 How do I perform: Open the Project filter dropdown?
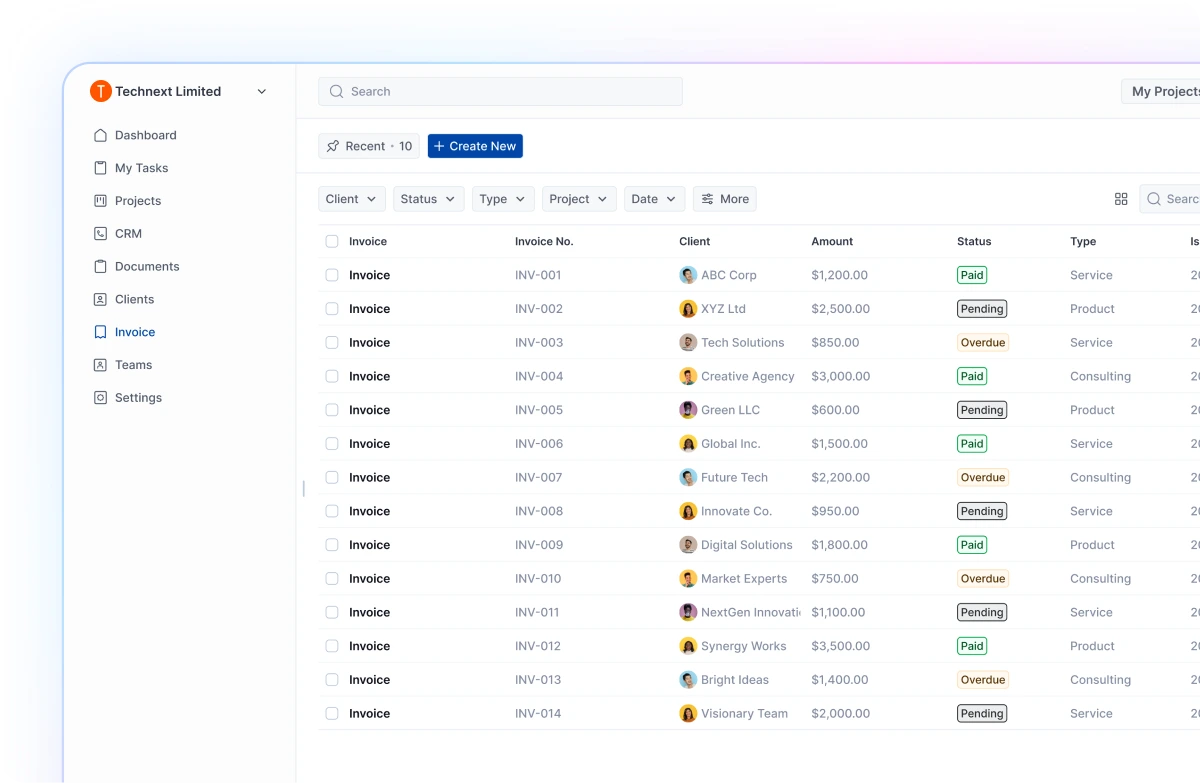[579, 199]
